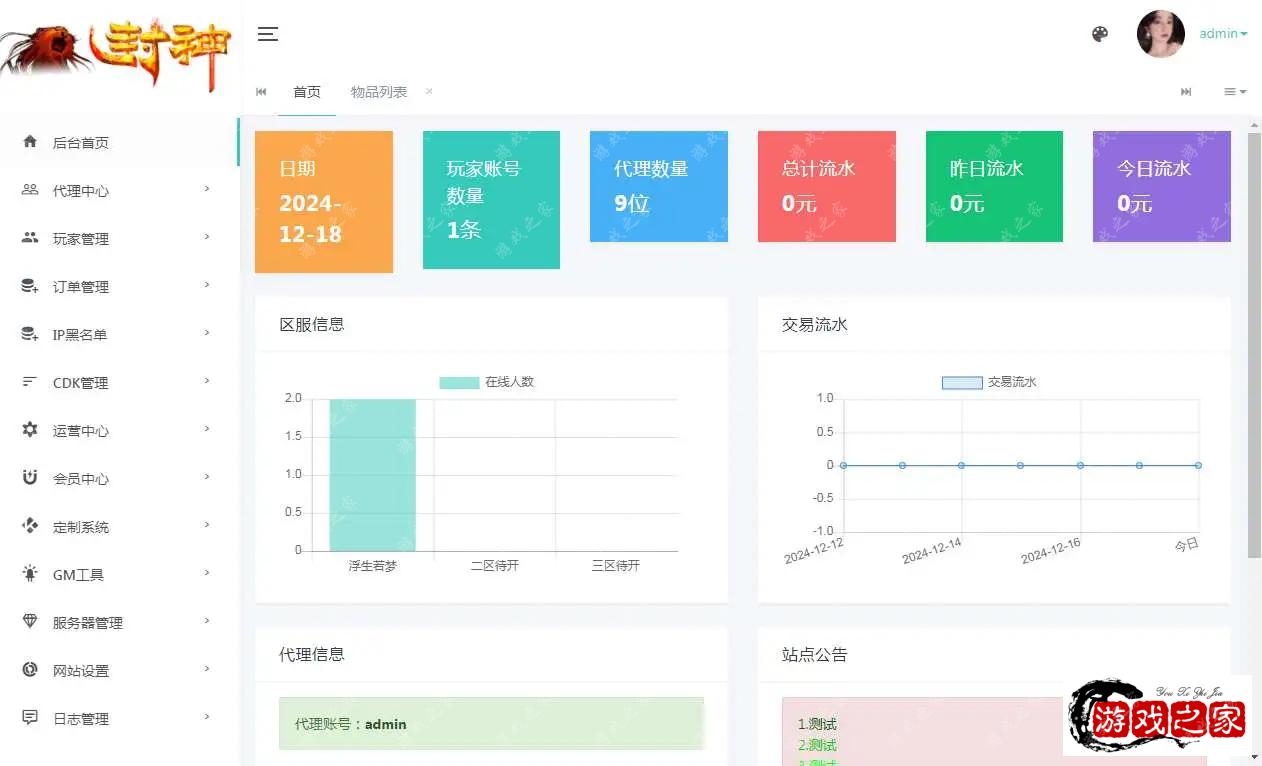Click the 服务器管理 diamond icon
Image resolution: width=1262 pixels, height=766 pixels.
[x=30, y=622]
